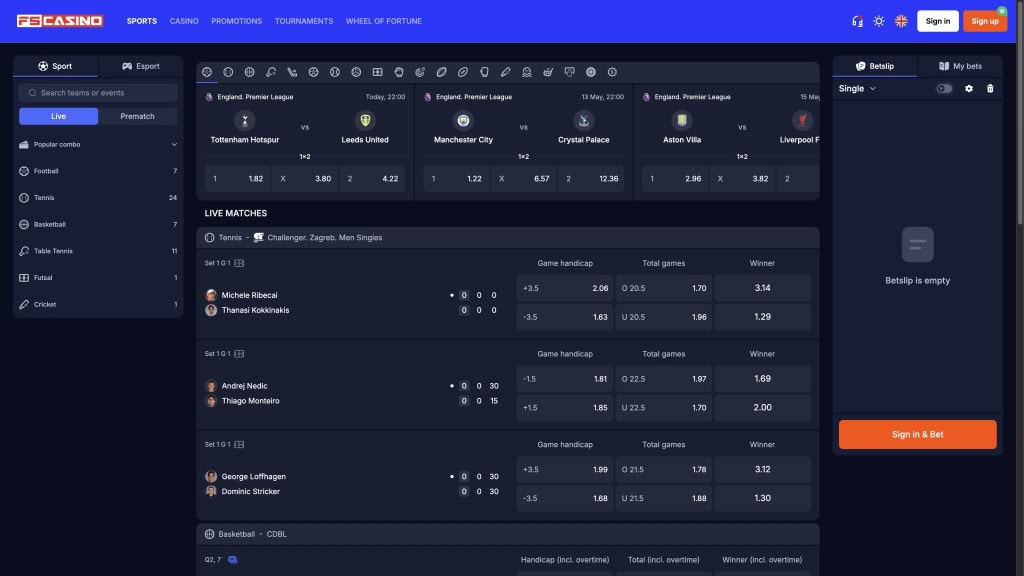Pick Over 22.5 total games 1.97
1024x576 pixels.
tap(664, 379)
